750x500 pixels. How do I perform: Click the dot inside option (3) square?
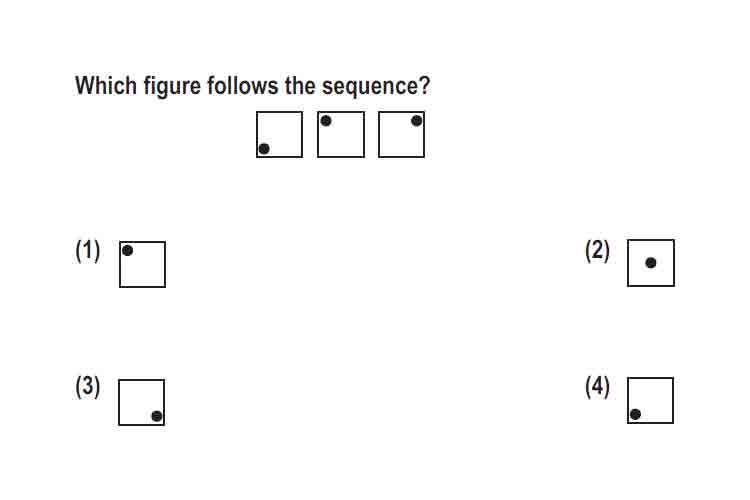click(x=156, y=416)
